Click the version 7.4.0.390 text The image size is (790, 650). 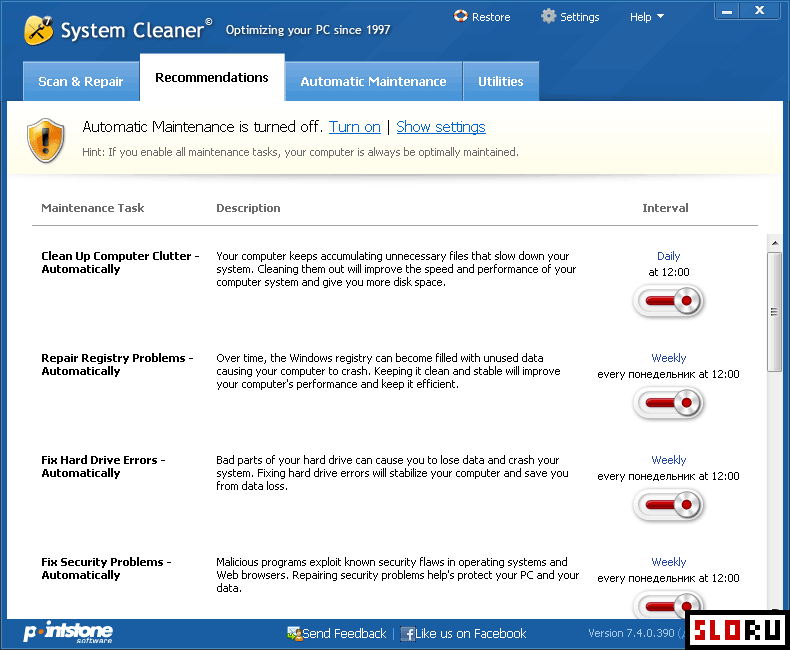[x=631, y=633]
